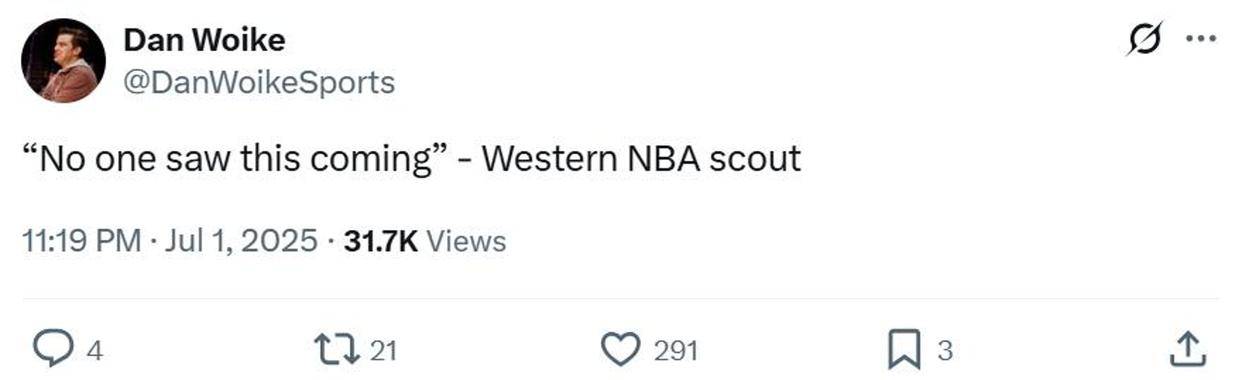Open the Grok explain-post icon
Image resolution: width=1242 pixels, height=380 pixels.
tap(1141, 40)
